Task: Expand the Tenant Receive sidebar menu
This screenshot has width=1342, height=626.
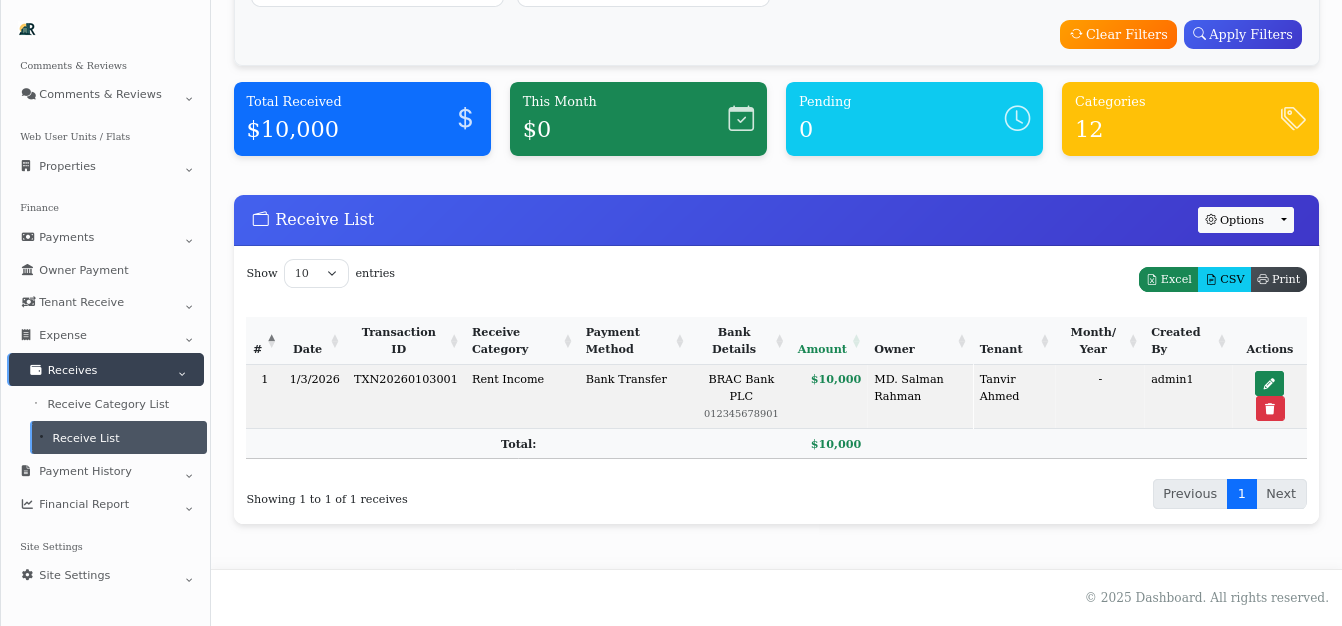Action: [x=82, y=302]
